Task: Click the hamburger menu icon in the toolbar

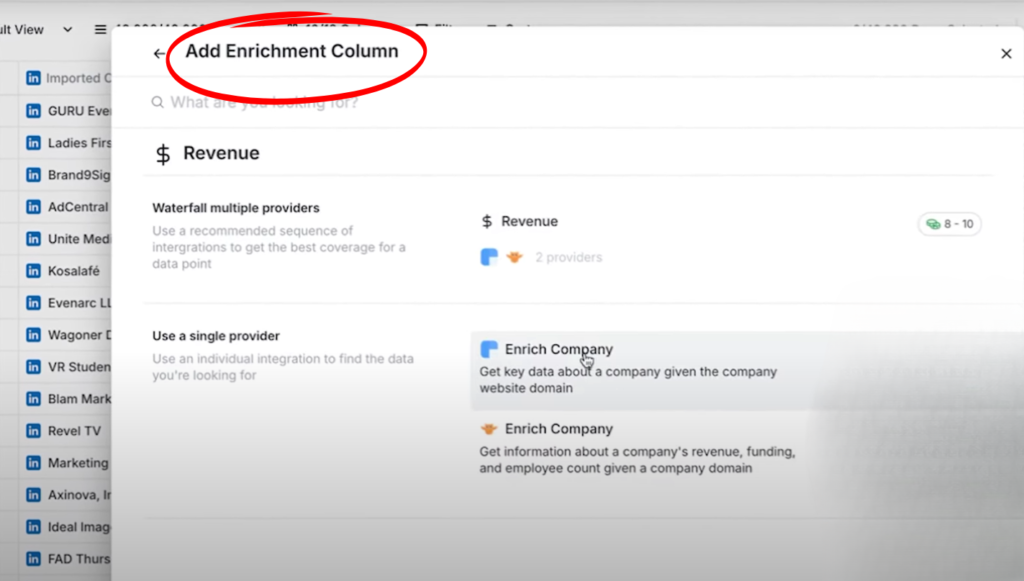Action: pyautogui.click(x=100, y=29)
